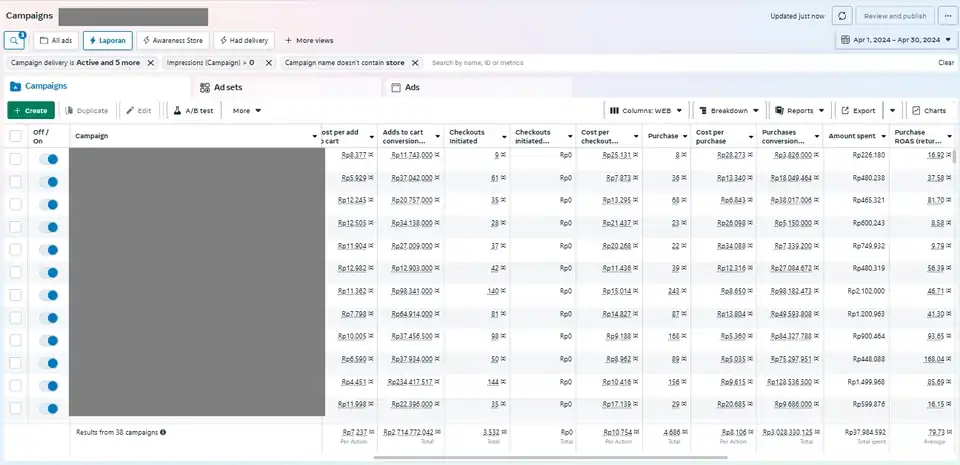Click the Rp234.417.517 adds to cart value
Screen dimensions: 960x465
(x=410, y=382)
